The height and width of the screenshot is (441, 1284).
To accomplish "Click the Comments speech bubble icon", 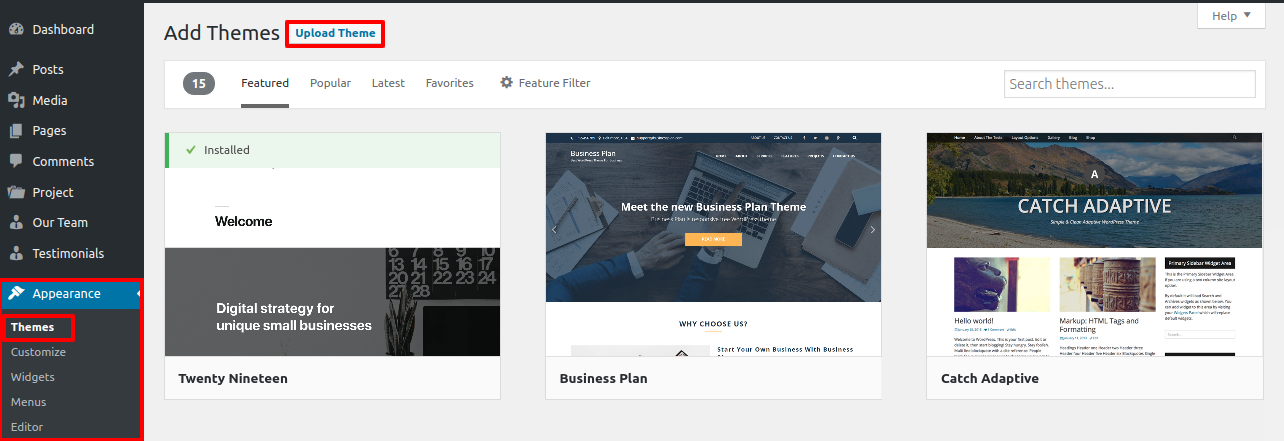I will (x=16, y=161).
